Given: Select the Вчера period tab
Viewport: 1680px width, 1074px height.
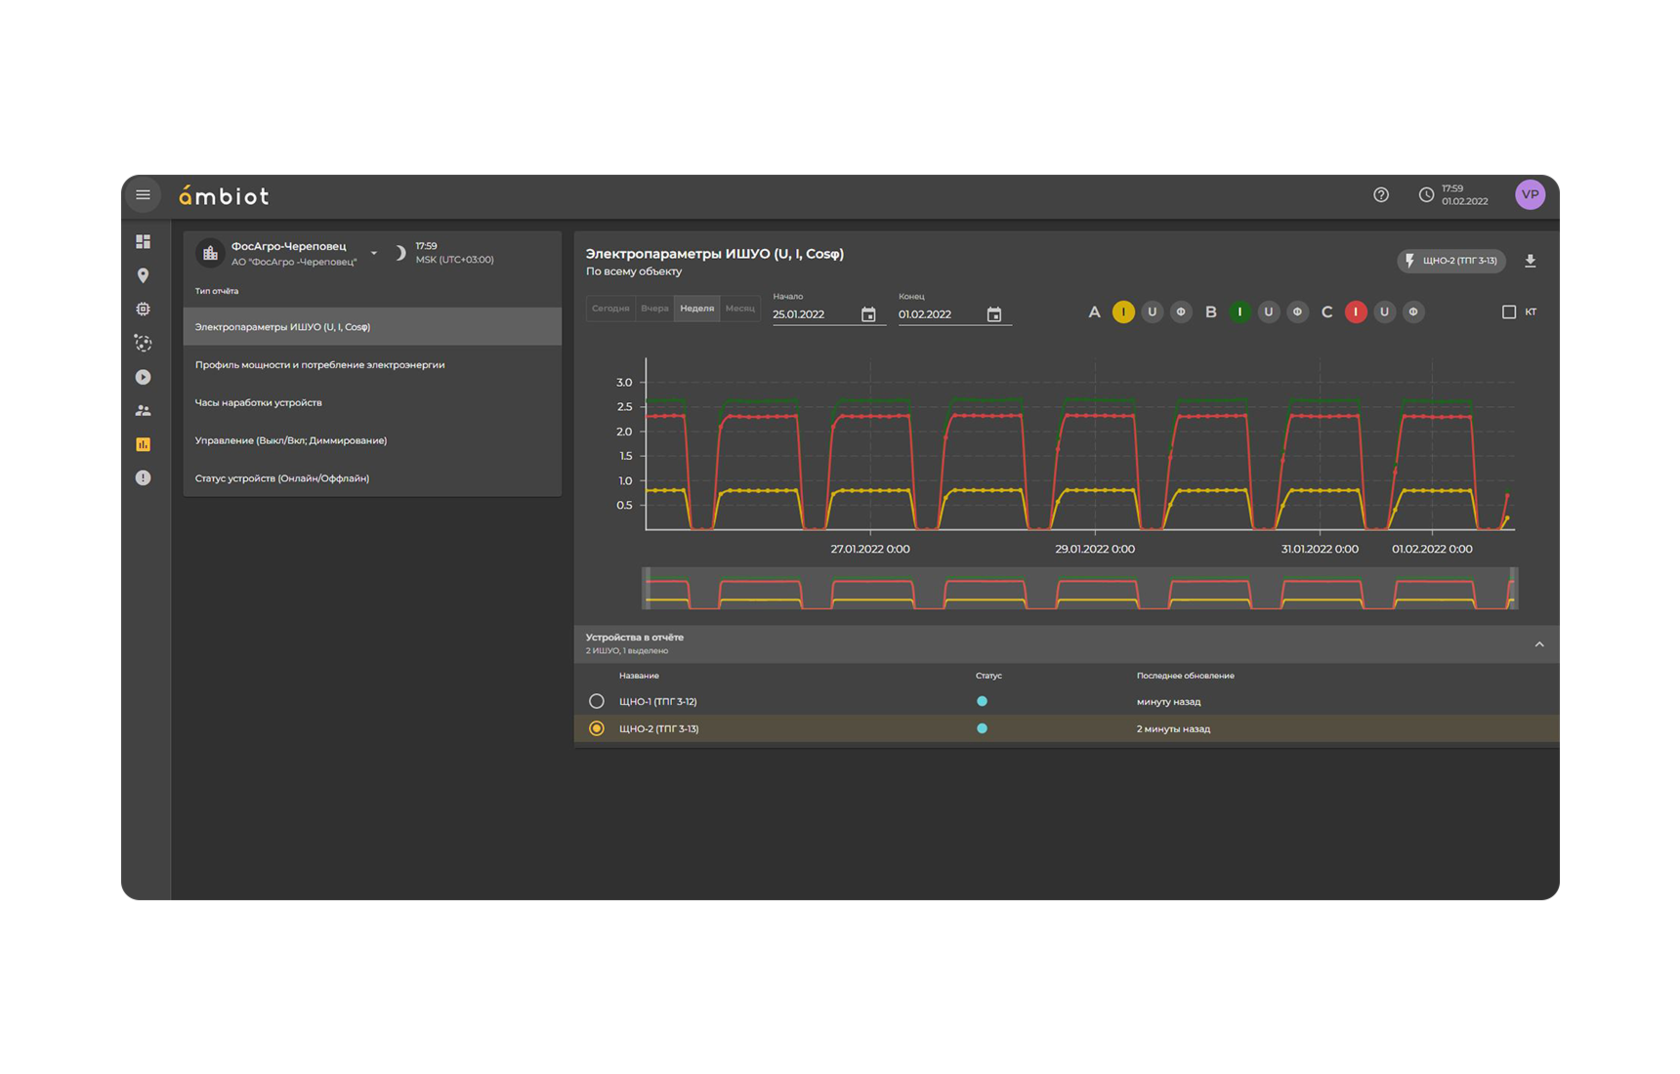Looking at the screenshot, I should (655, 308).
